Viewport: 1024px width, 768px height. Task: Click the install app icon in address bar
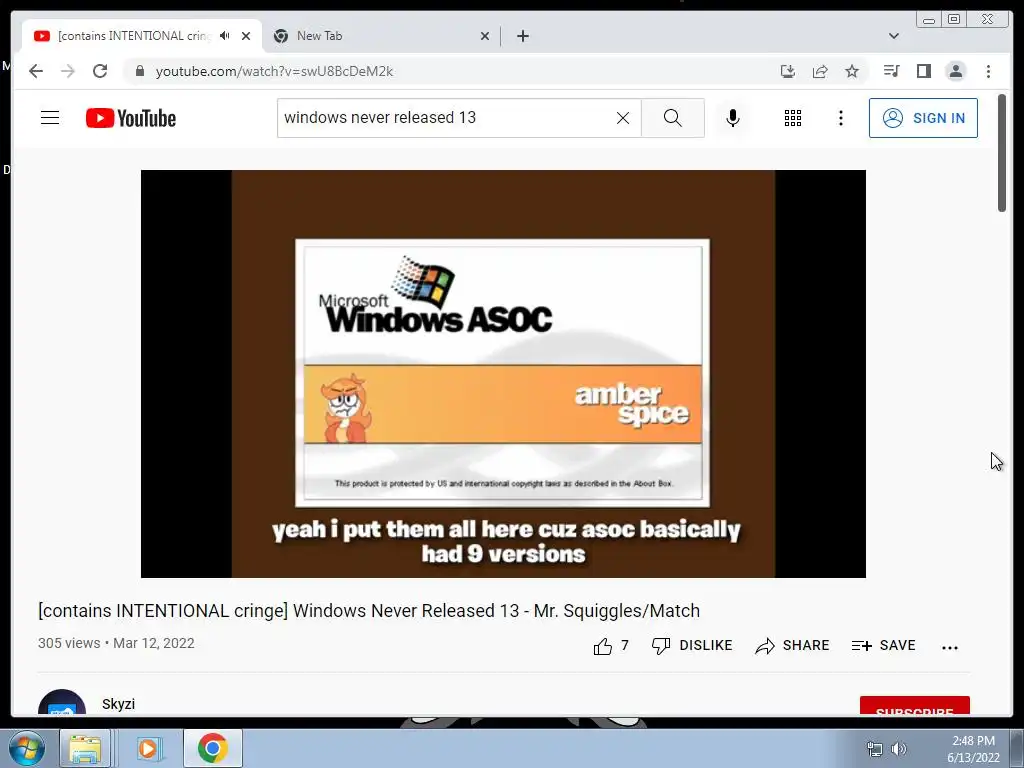click(788, 71)
